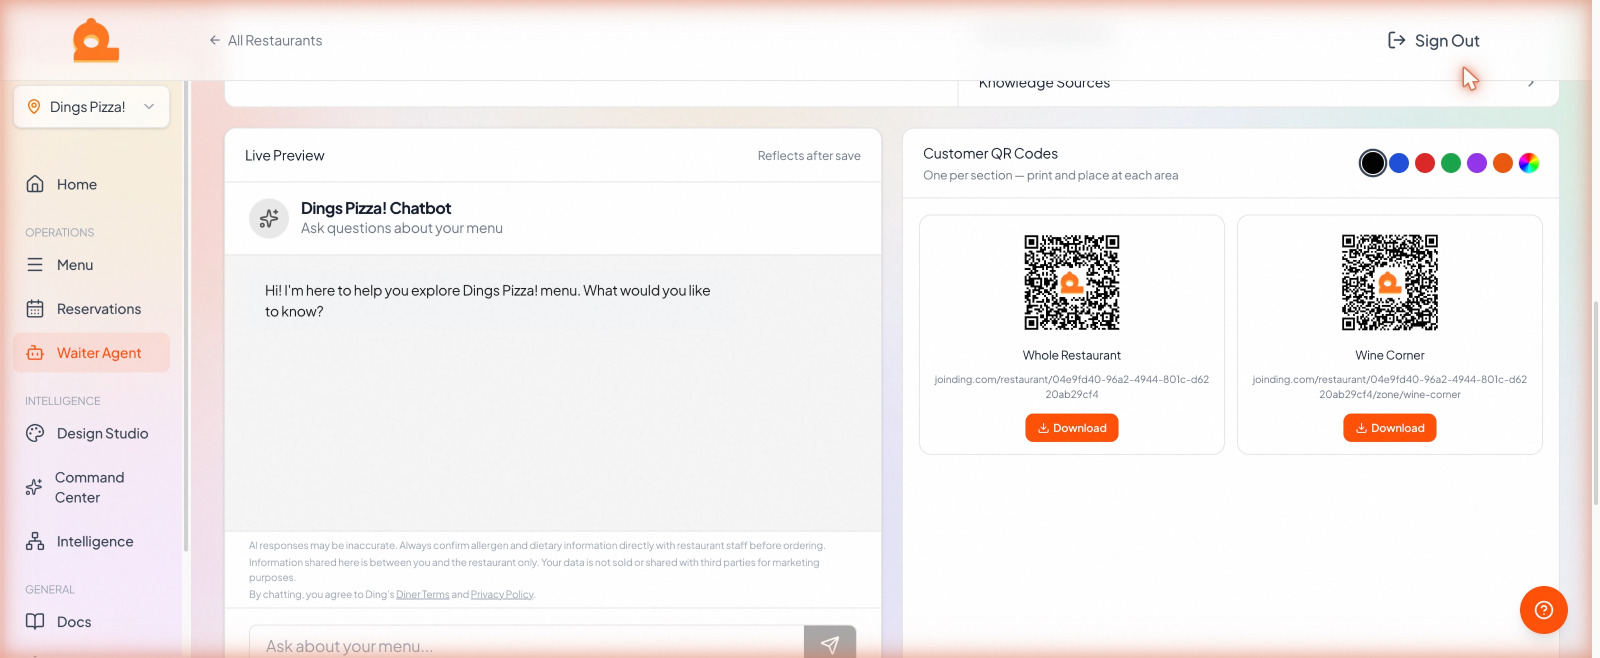Open the Dings Pizza! restaurant dropdown

click(x=92, y=107)
